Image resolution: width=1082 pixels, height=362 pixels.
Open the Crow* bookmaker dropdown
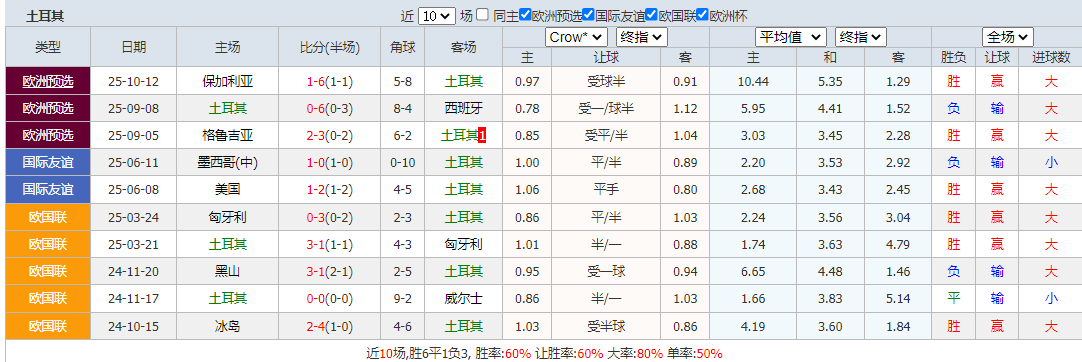click(576, 37)
